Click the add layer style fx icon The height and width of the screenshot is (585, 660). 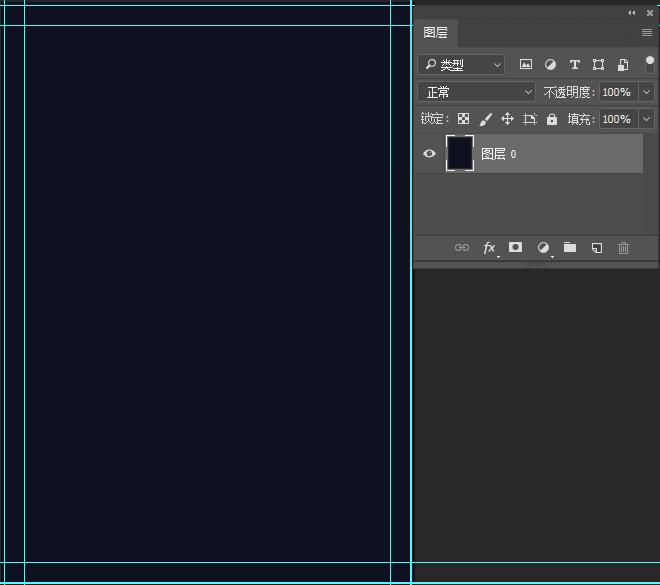(489, 248)
